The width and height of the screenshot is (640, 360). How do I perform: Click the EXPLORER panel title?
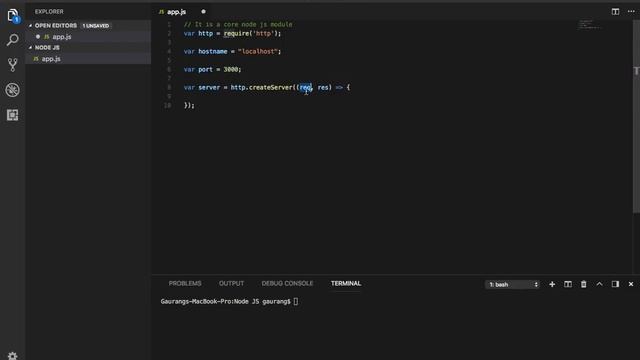(49, 12)
